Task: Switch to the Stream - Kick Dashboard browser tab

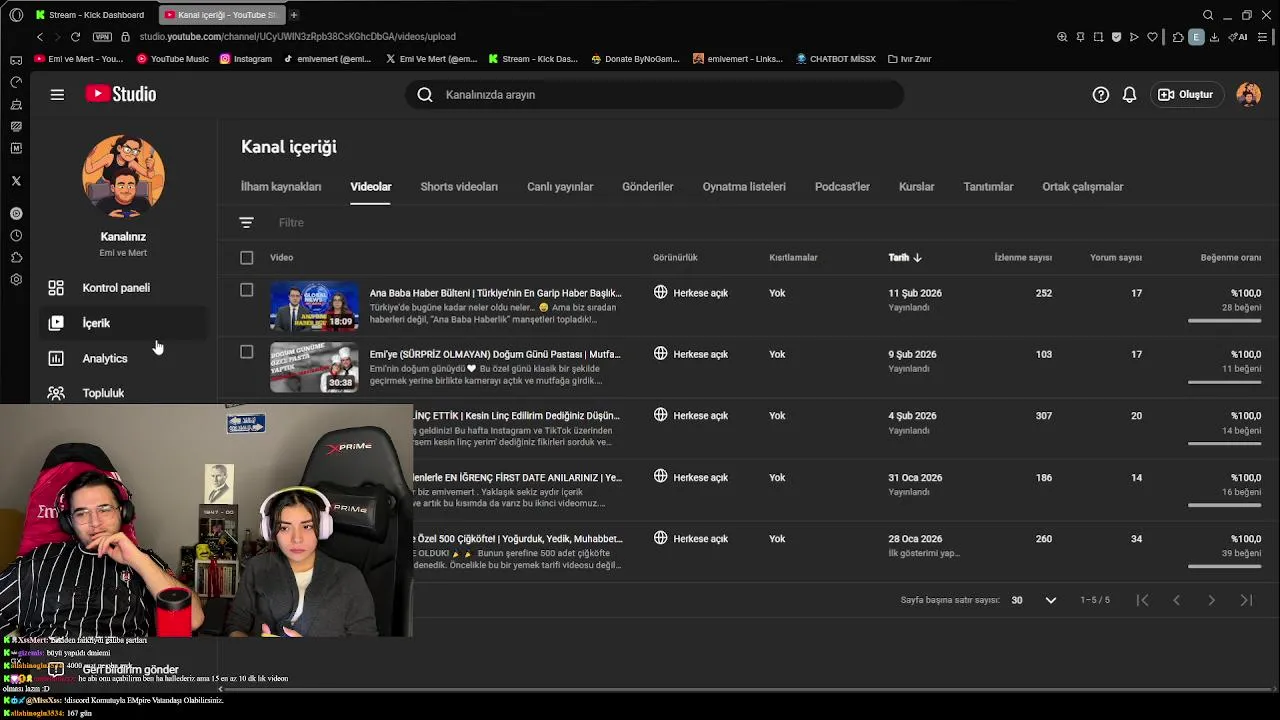Action: 90,15
